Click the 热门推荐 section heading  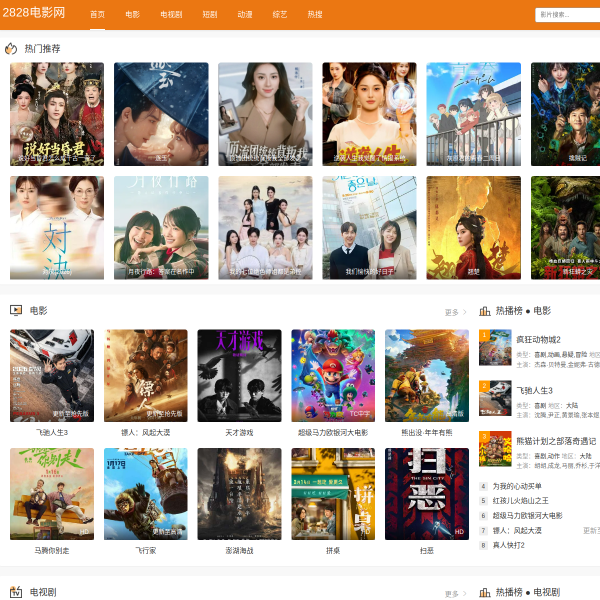click(42, 49)
